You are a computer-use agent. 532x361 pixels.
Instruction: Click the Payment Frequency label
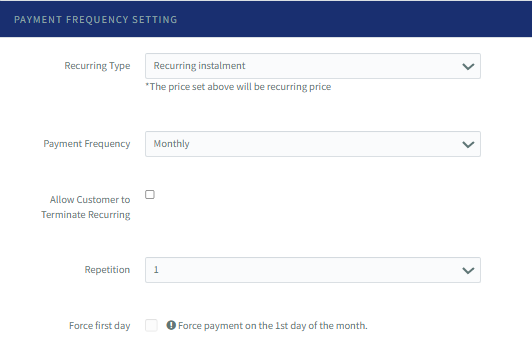pos(87,144)
